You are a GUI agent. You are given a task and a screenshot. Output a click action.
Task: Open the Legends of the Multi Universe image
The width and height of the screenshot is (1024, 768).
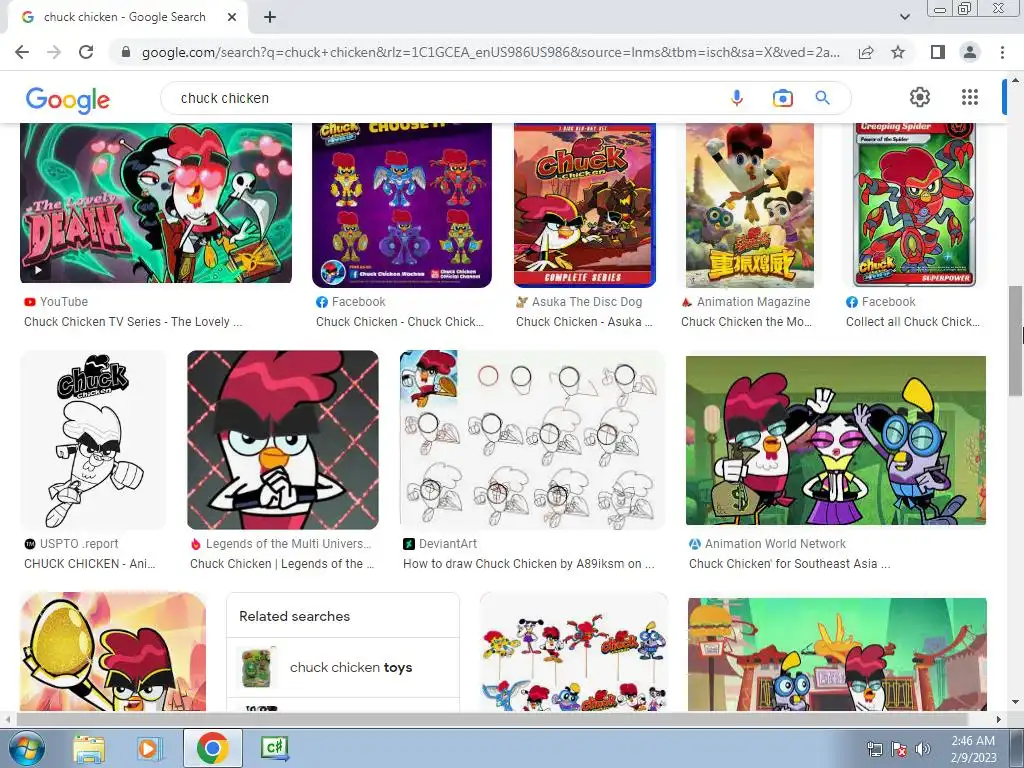pos(283,440)
